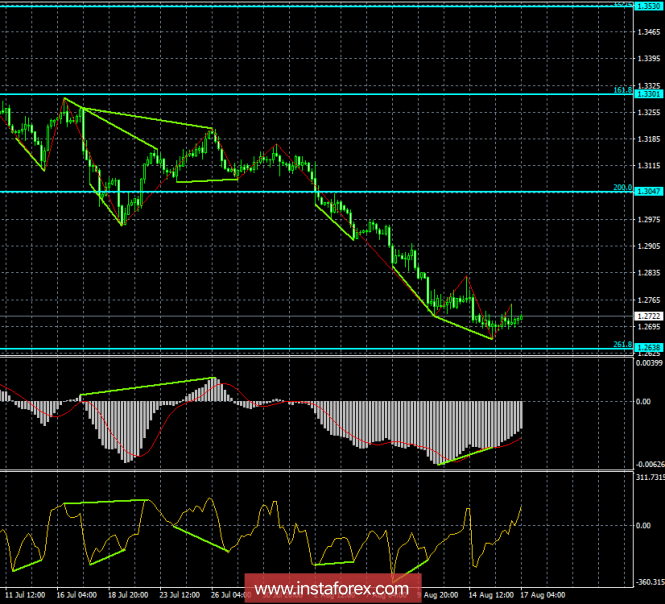Click the 161.8 Fibonacci level label 1.3301
Viewport: 665px width, 604px height.
(x=648, y=94)
